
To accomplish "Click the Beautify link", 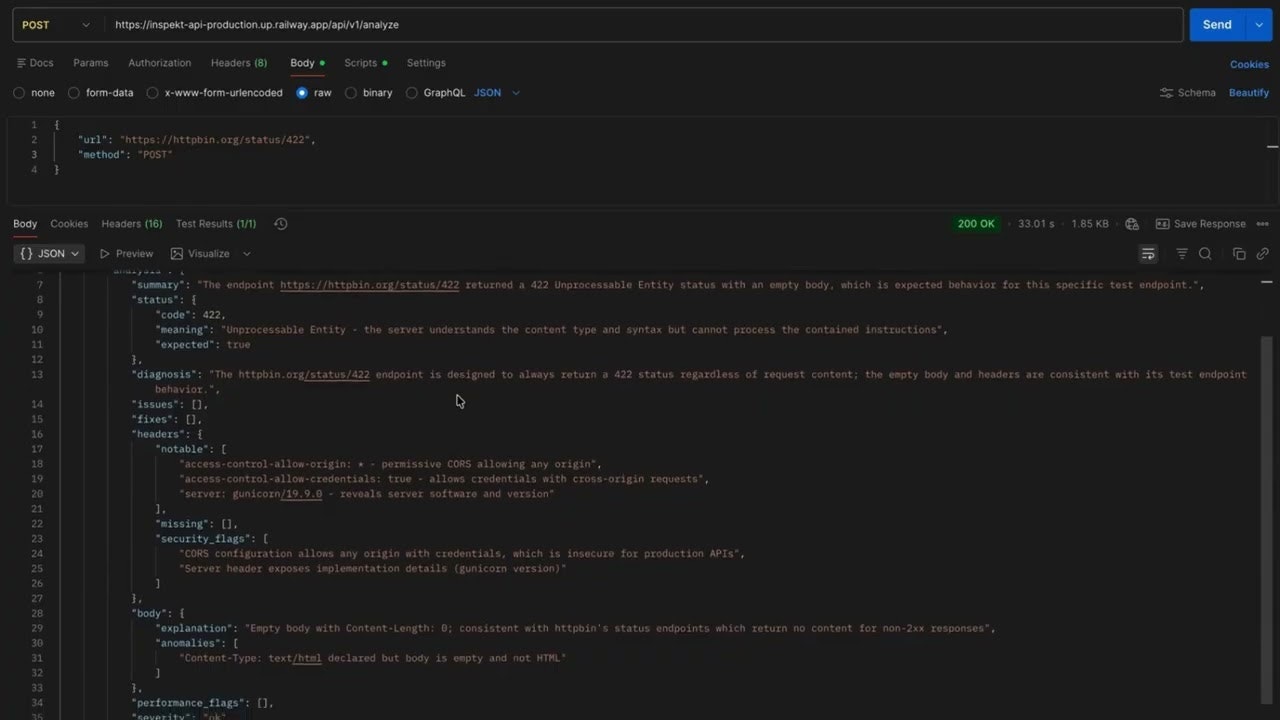I will tap(1249, 93).
